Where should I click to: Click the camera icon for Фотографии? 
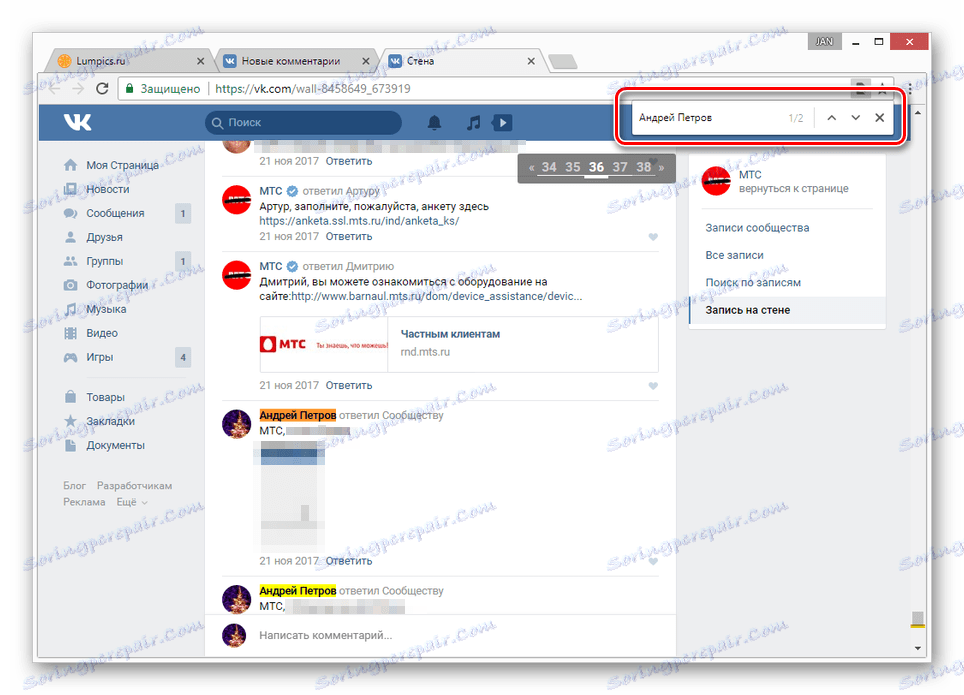point(71,285)
